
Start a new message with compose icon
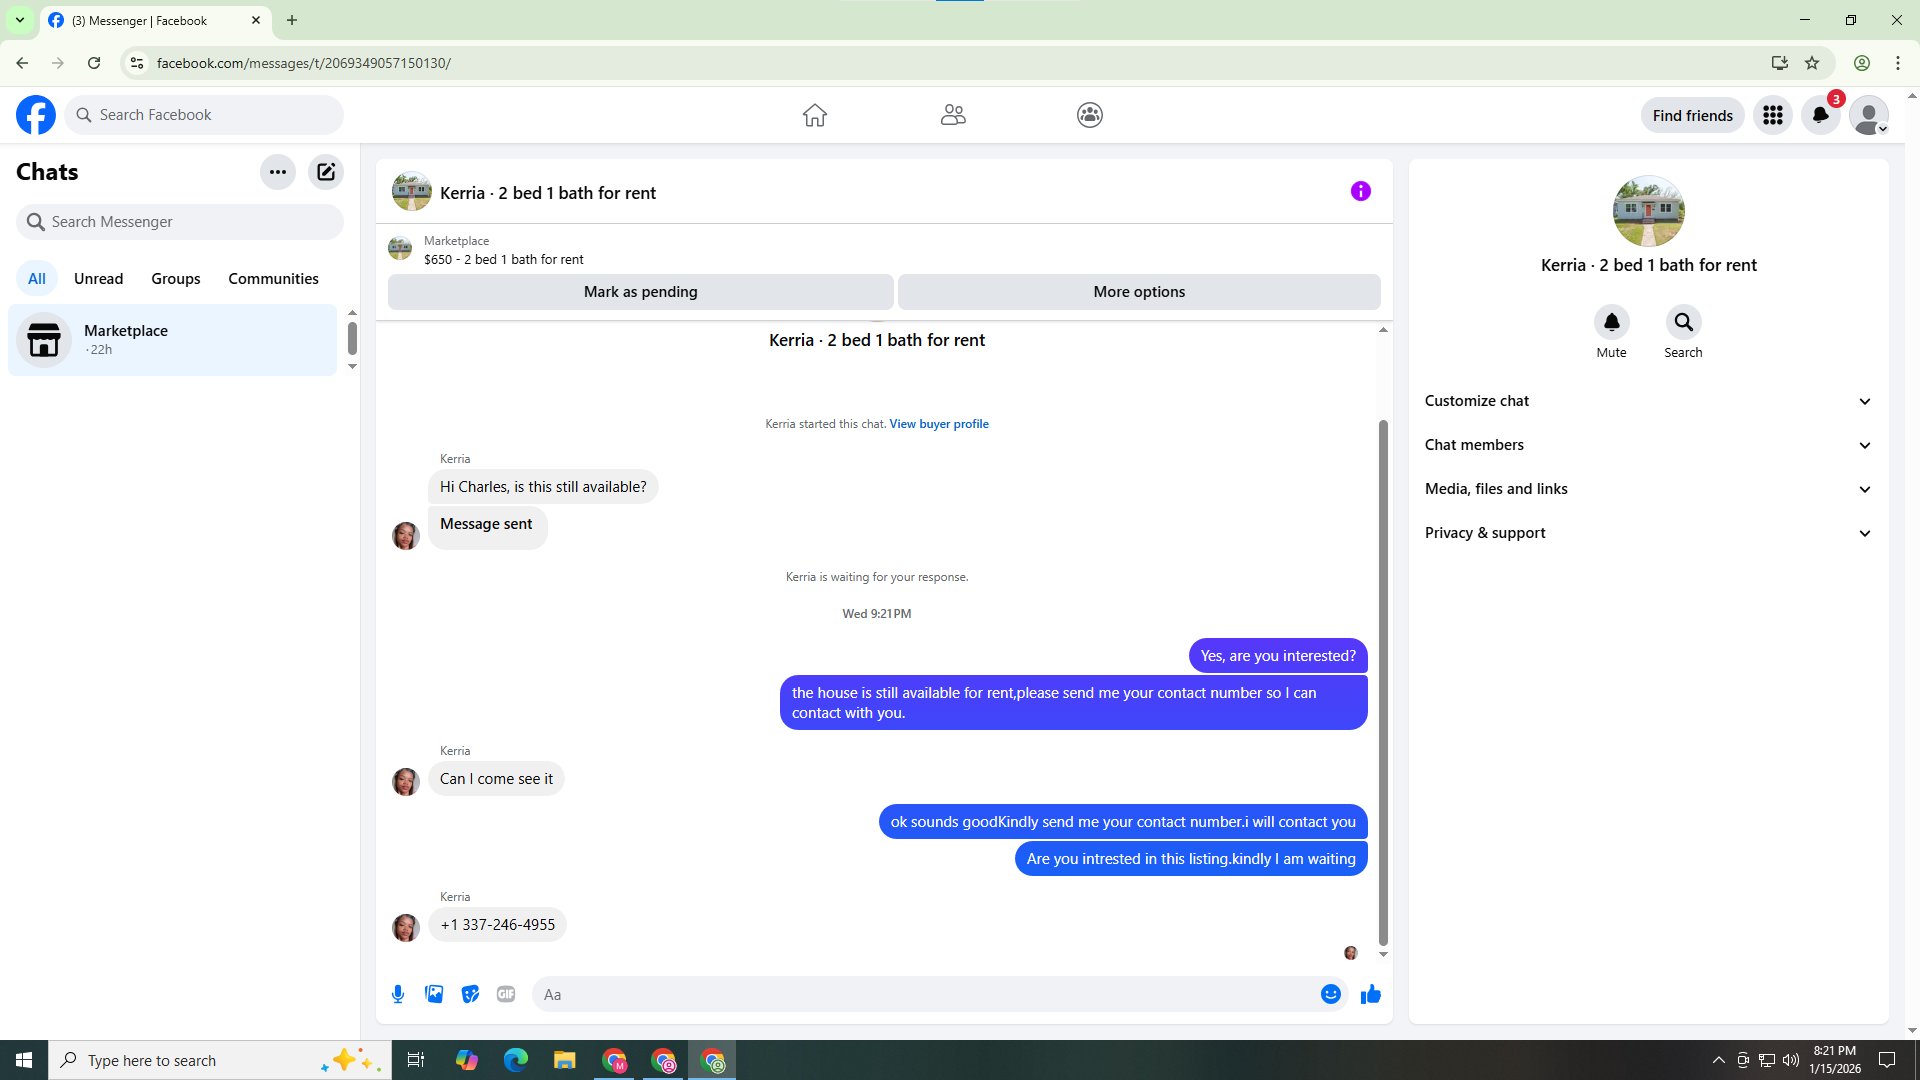tap(326, 172)
